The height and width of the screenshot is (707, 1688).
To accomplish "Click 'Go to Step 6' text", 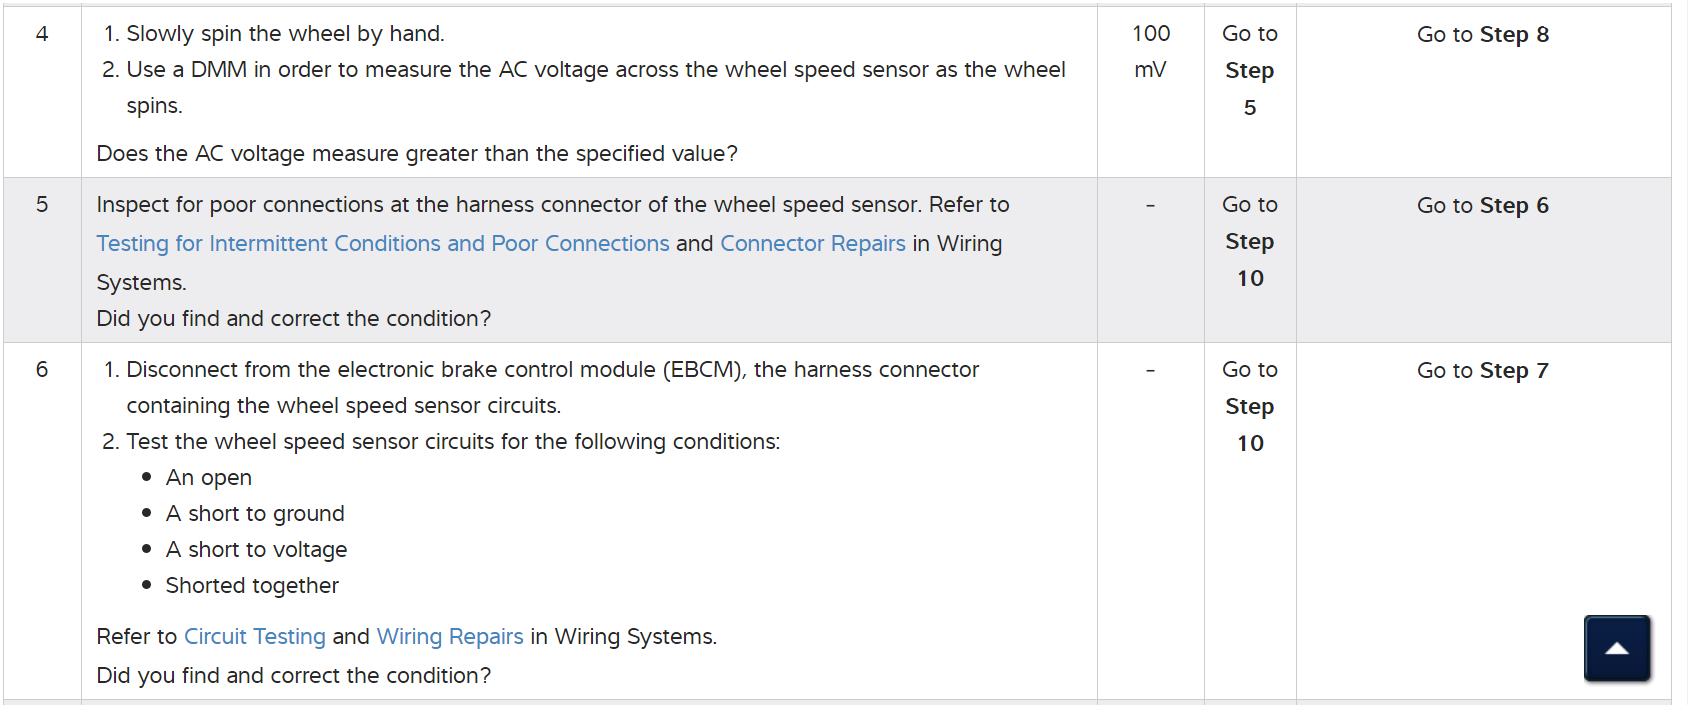I will pos(1482,206).
